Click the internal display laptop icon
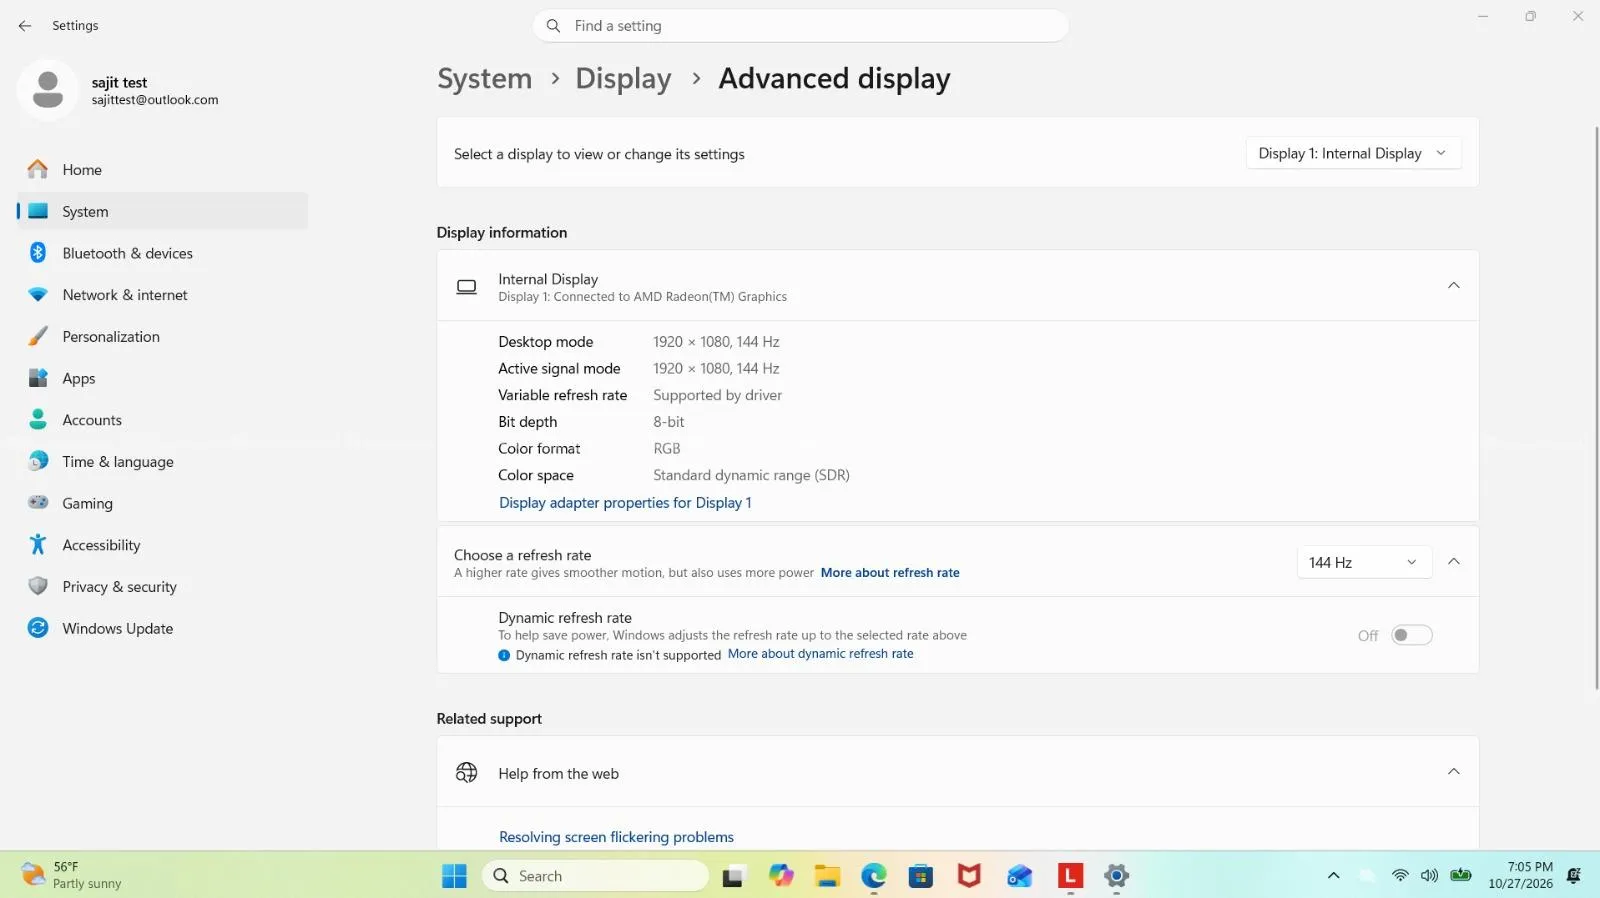Viewport: 1600px width, 898px height. pyautogui.click(x=466, y=287)
